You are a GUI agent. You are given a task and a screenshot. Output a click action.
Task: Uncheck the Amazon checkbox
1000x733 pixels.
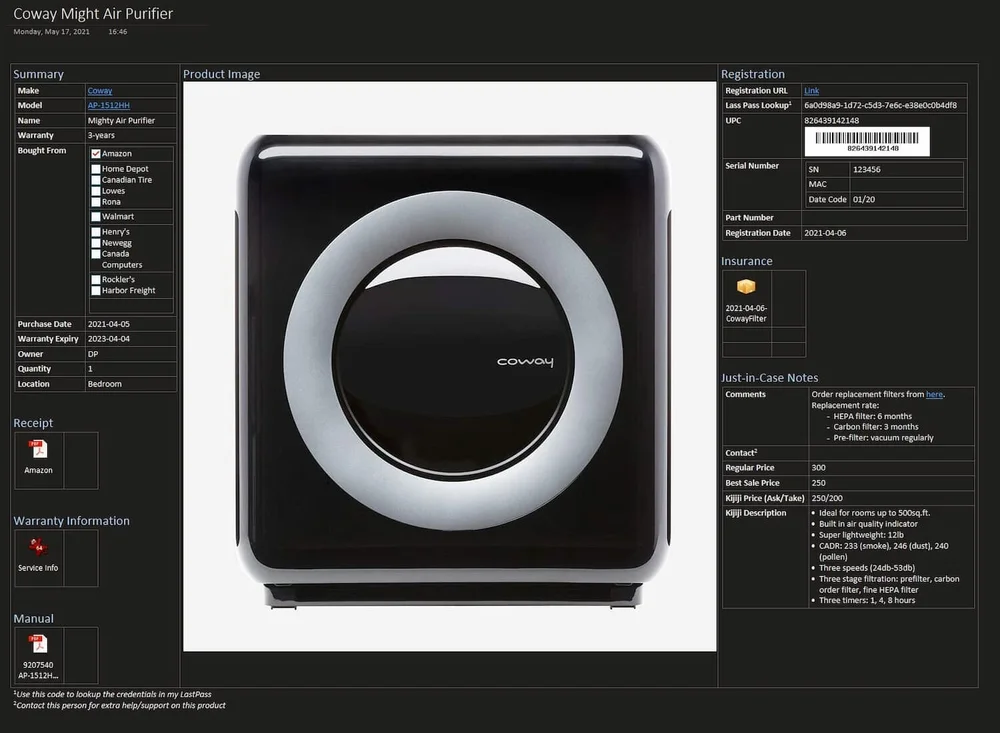pos(96,154)
